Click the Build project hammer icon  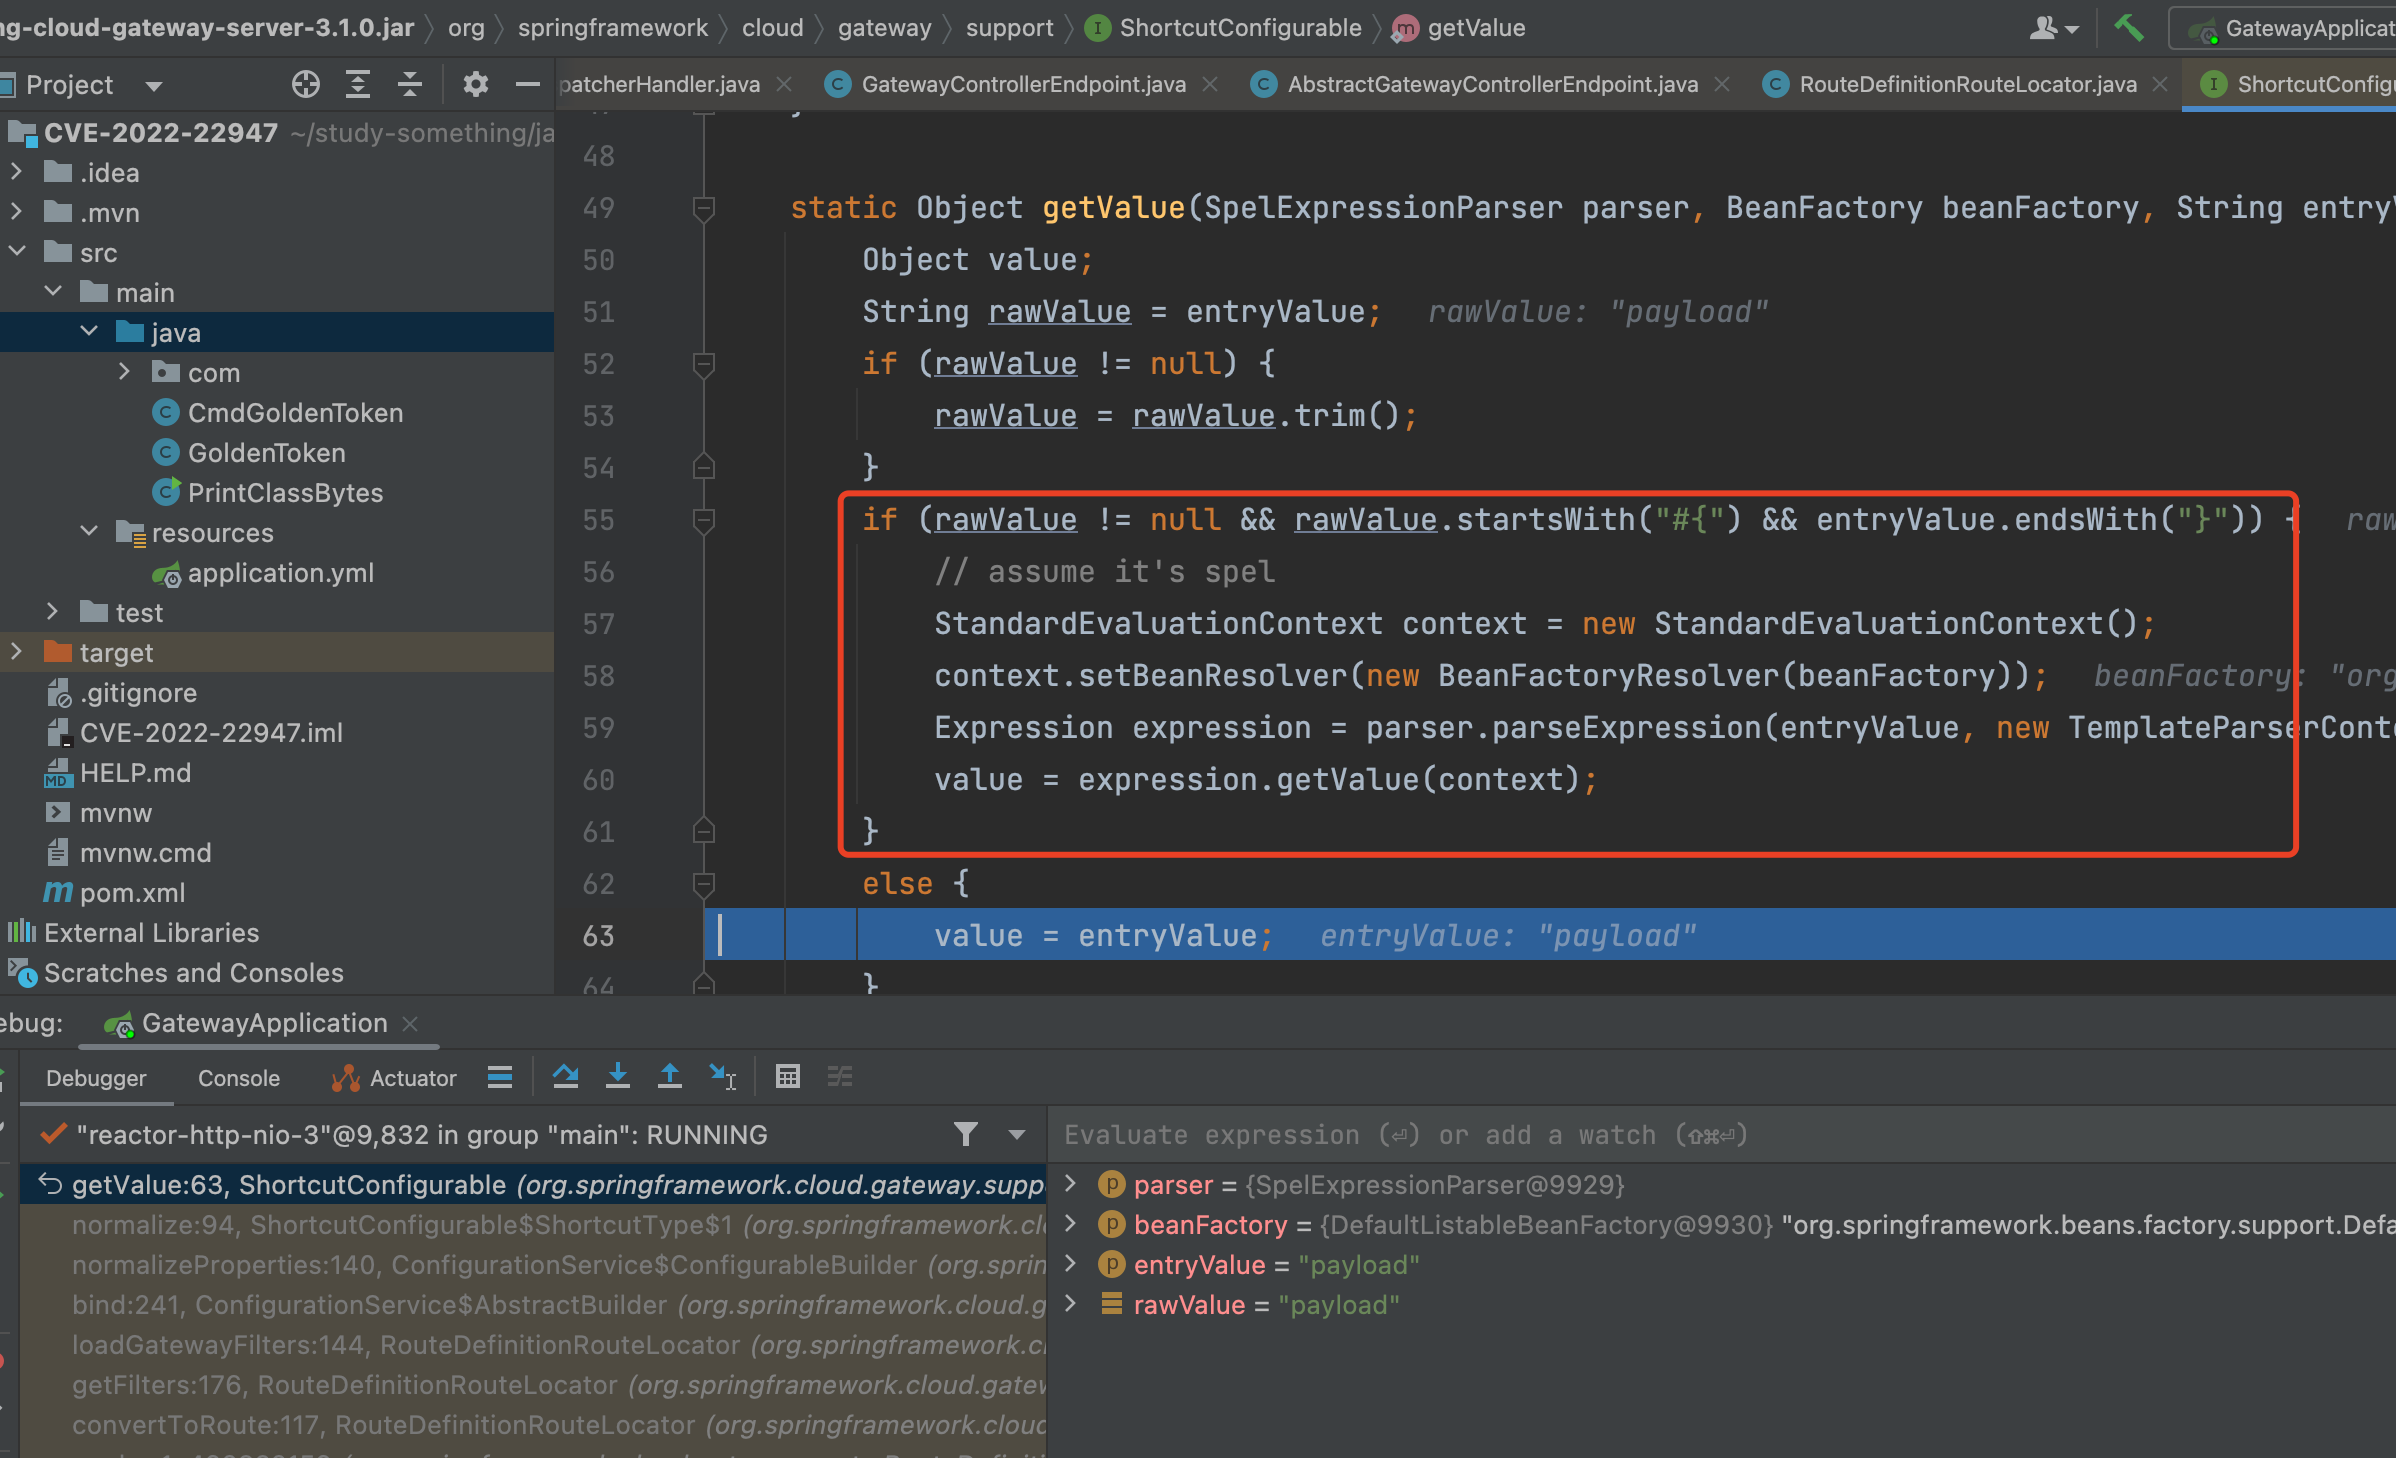[x=2128, y=28]
